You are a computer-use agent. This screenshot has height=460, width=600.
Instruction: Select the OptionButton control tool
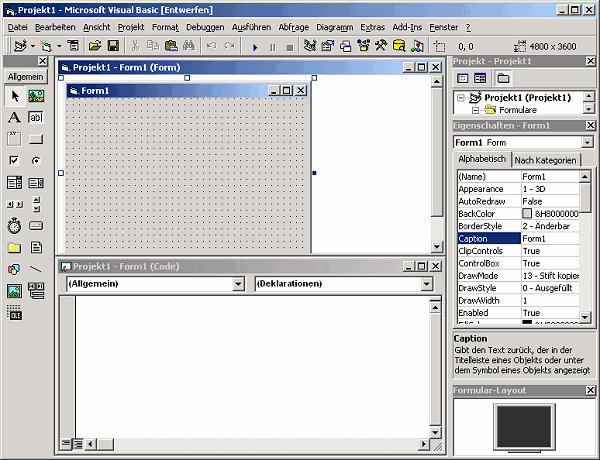point(36,161)
